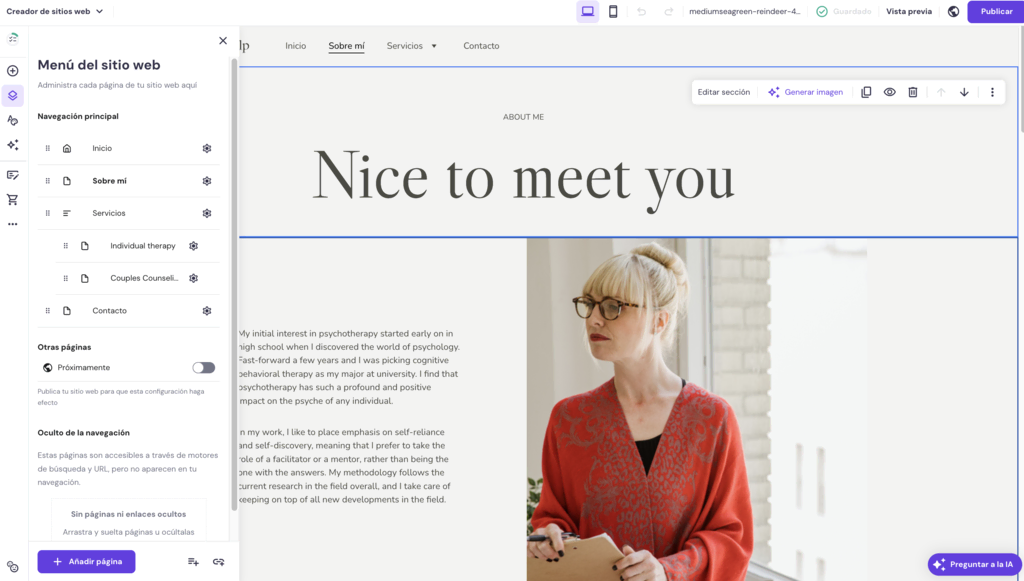1024x581 pixels.
Task: Click the Contacto link in the site header
Action: pos(481,46)
